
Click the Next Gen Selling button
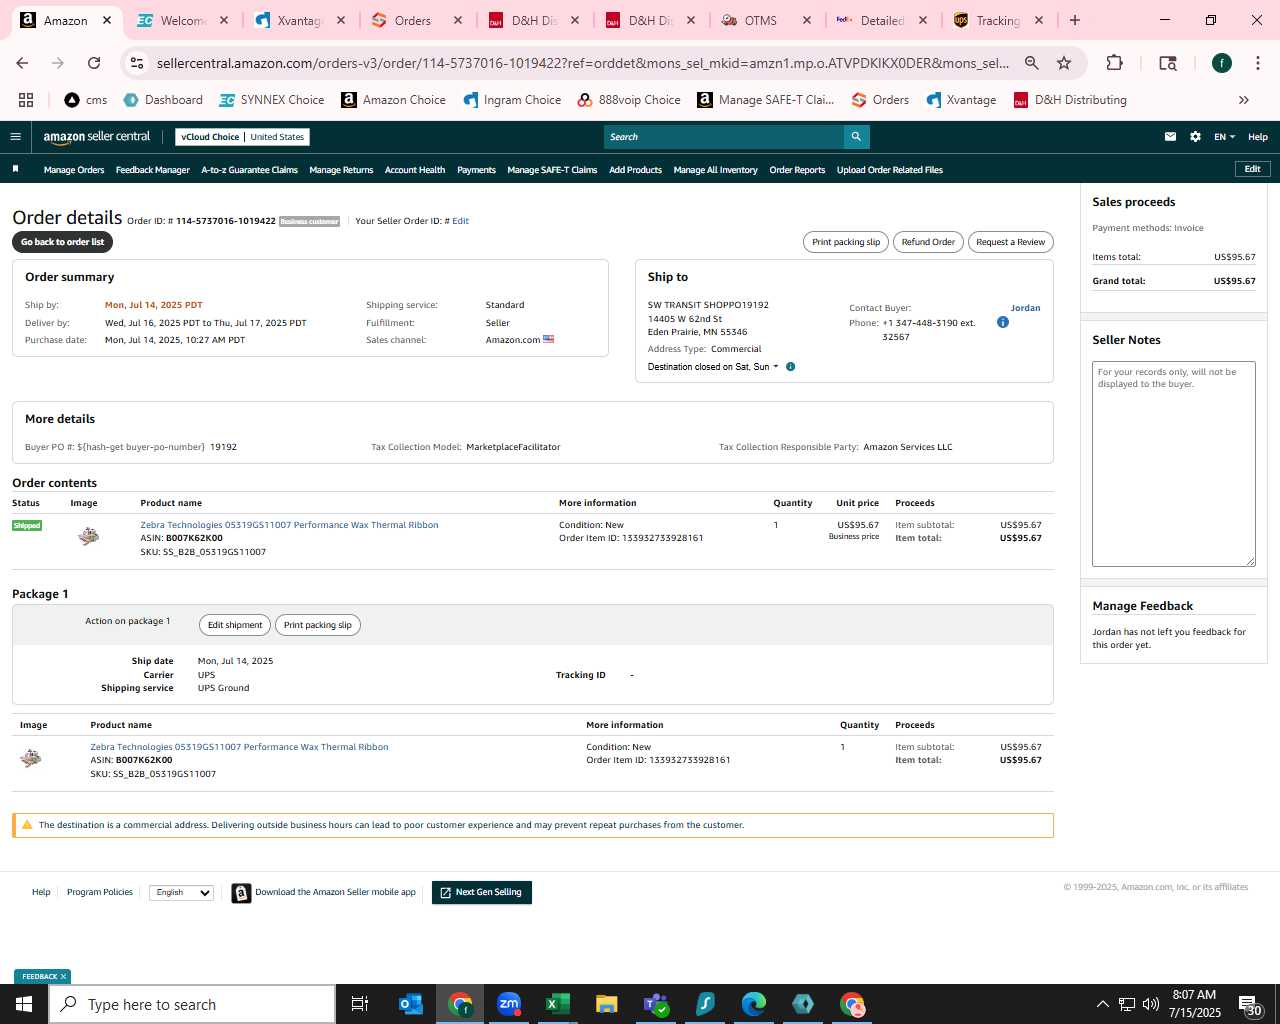click(481, 892)
